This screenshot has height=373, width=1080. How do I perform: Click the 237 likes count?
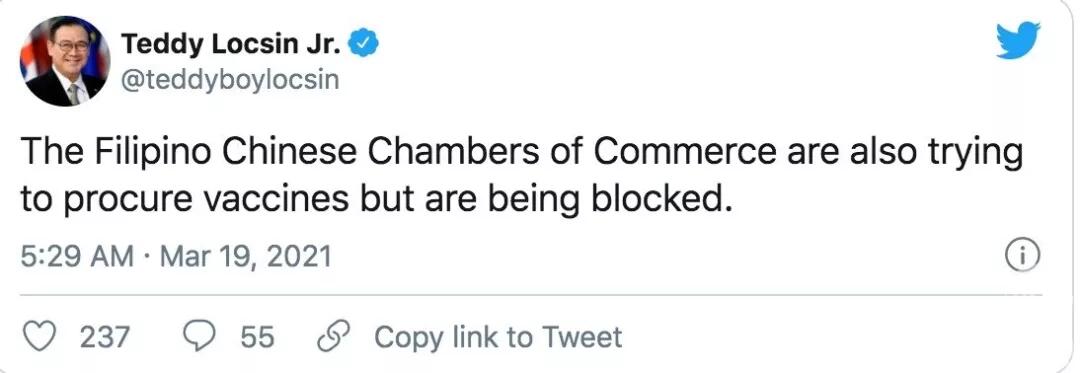(105, 338)
